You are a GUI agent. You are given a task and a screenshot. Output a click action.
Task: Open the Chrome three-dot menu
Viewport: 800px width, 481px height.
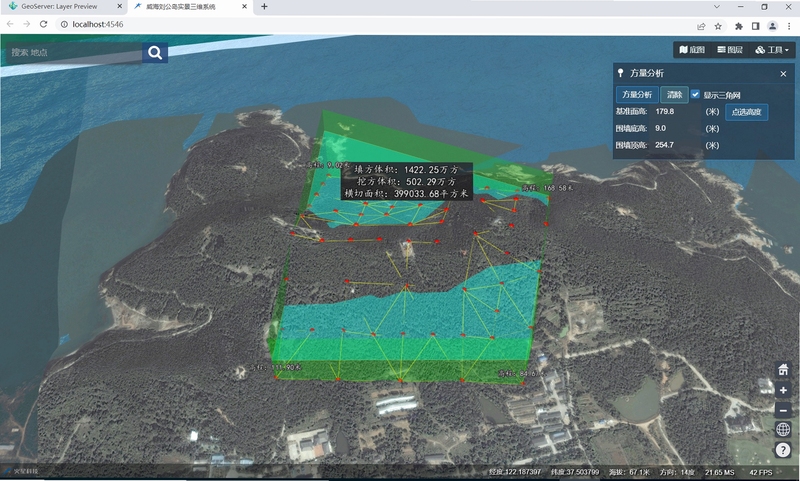tap(789, 26)
